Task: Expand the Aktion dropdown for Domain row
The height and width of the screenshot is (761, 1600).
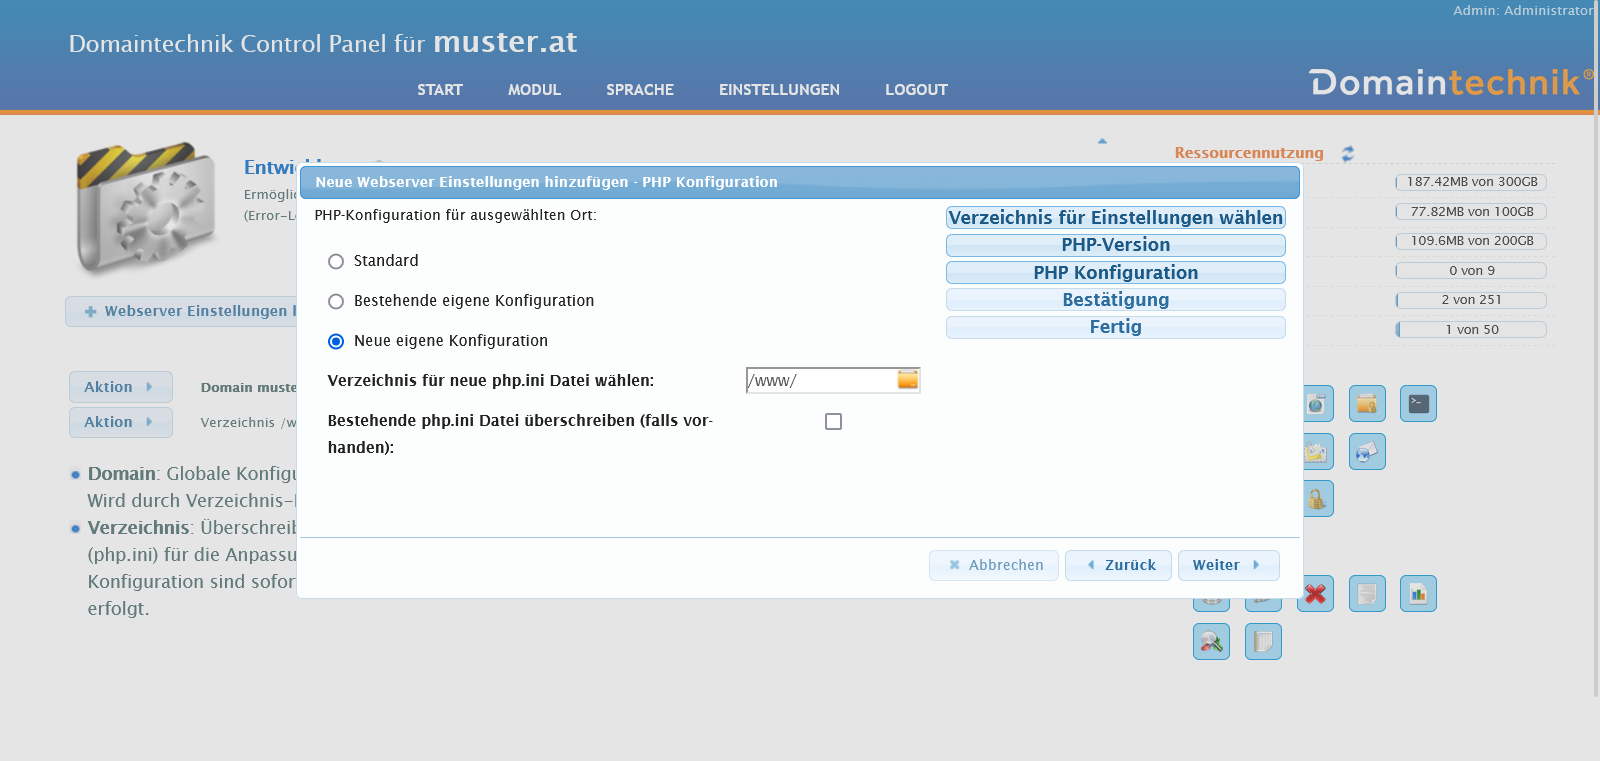Action: pyautogui.click(x=120, y=387)
